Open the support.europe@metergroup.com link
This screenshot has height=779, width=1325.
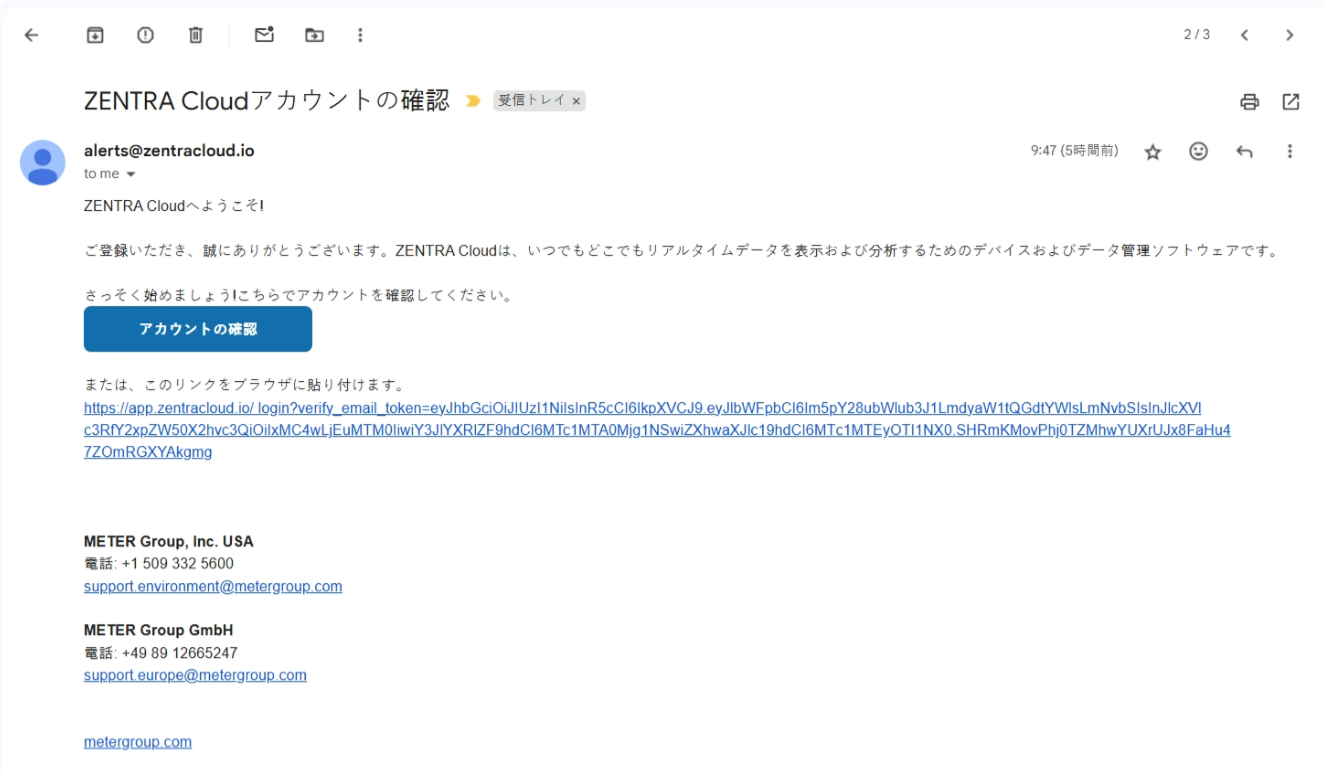coord(195,675)
